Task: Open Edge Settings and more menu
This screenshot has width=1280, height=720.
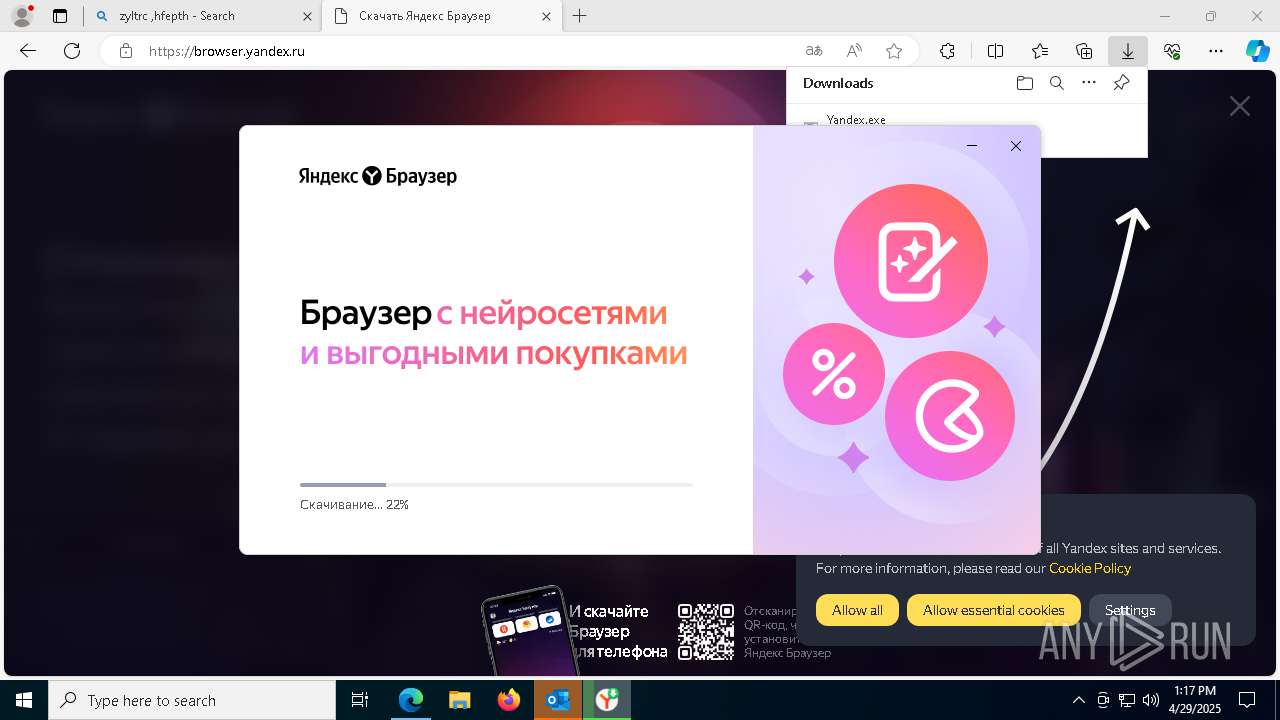Action: (1216, 51)
